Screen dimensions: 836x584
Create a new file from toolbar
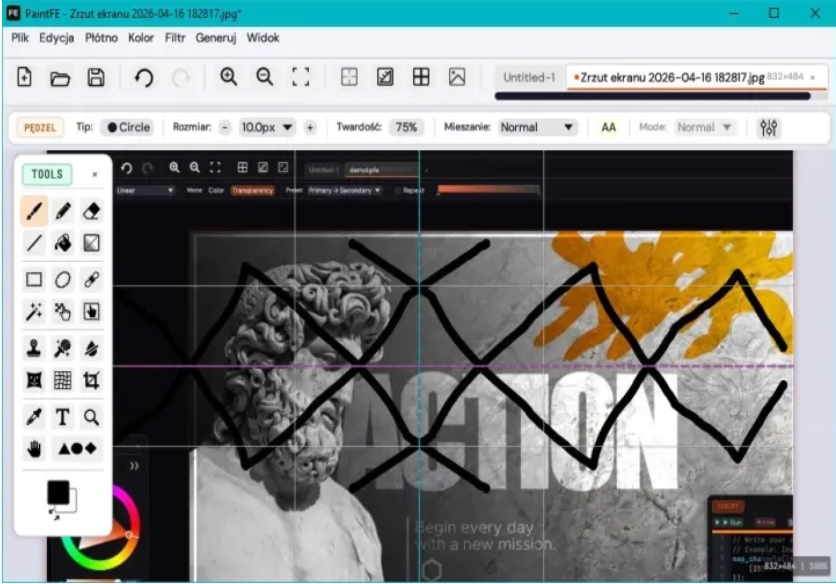24,77
